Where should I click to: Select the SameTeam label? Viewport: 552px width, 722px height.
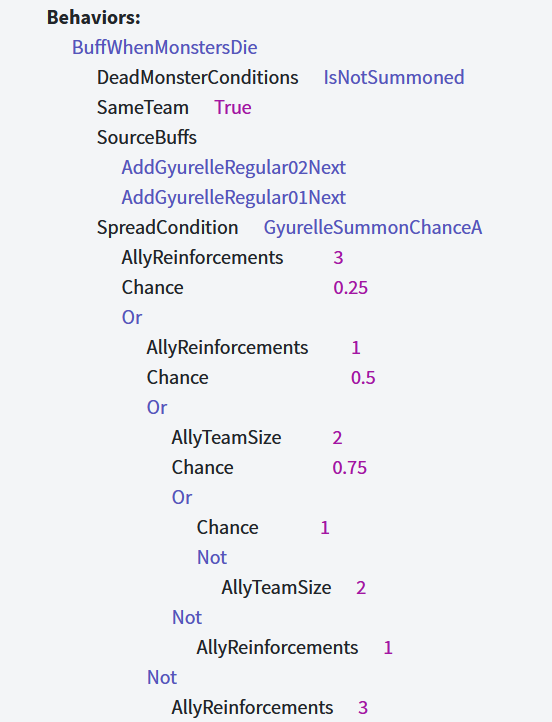(x=143, y=107)
